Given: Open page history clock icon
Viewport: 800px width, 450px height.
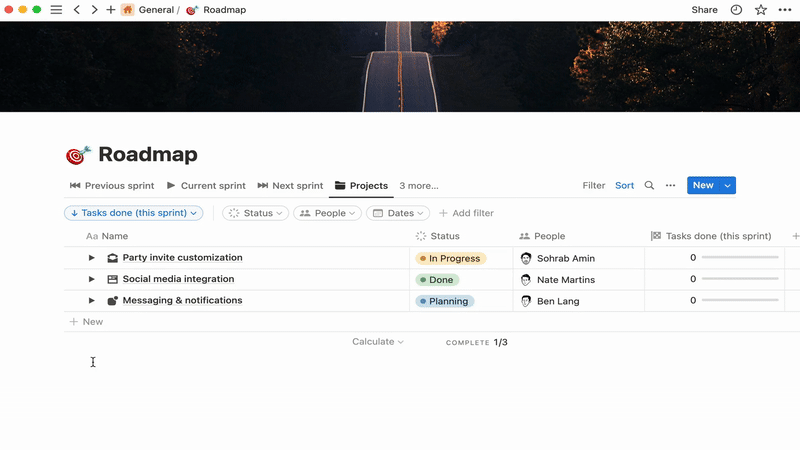Looking at the screenshot, I should point(736,10).
